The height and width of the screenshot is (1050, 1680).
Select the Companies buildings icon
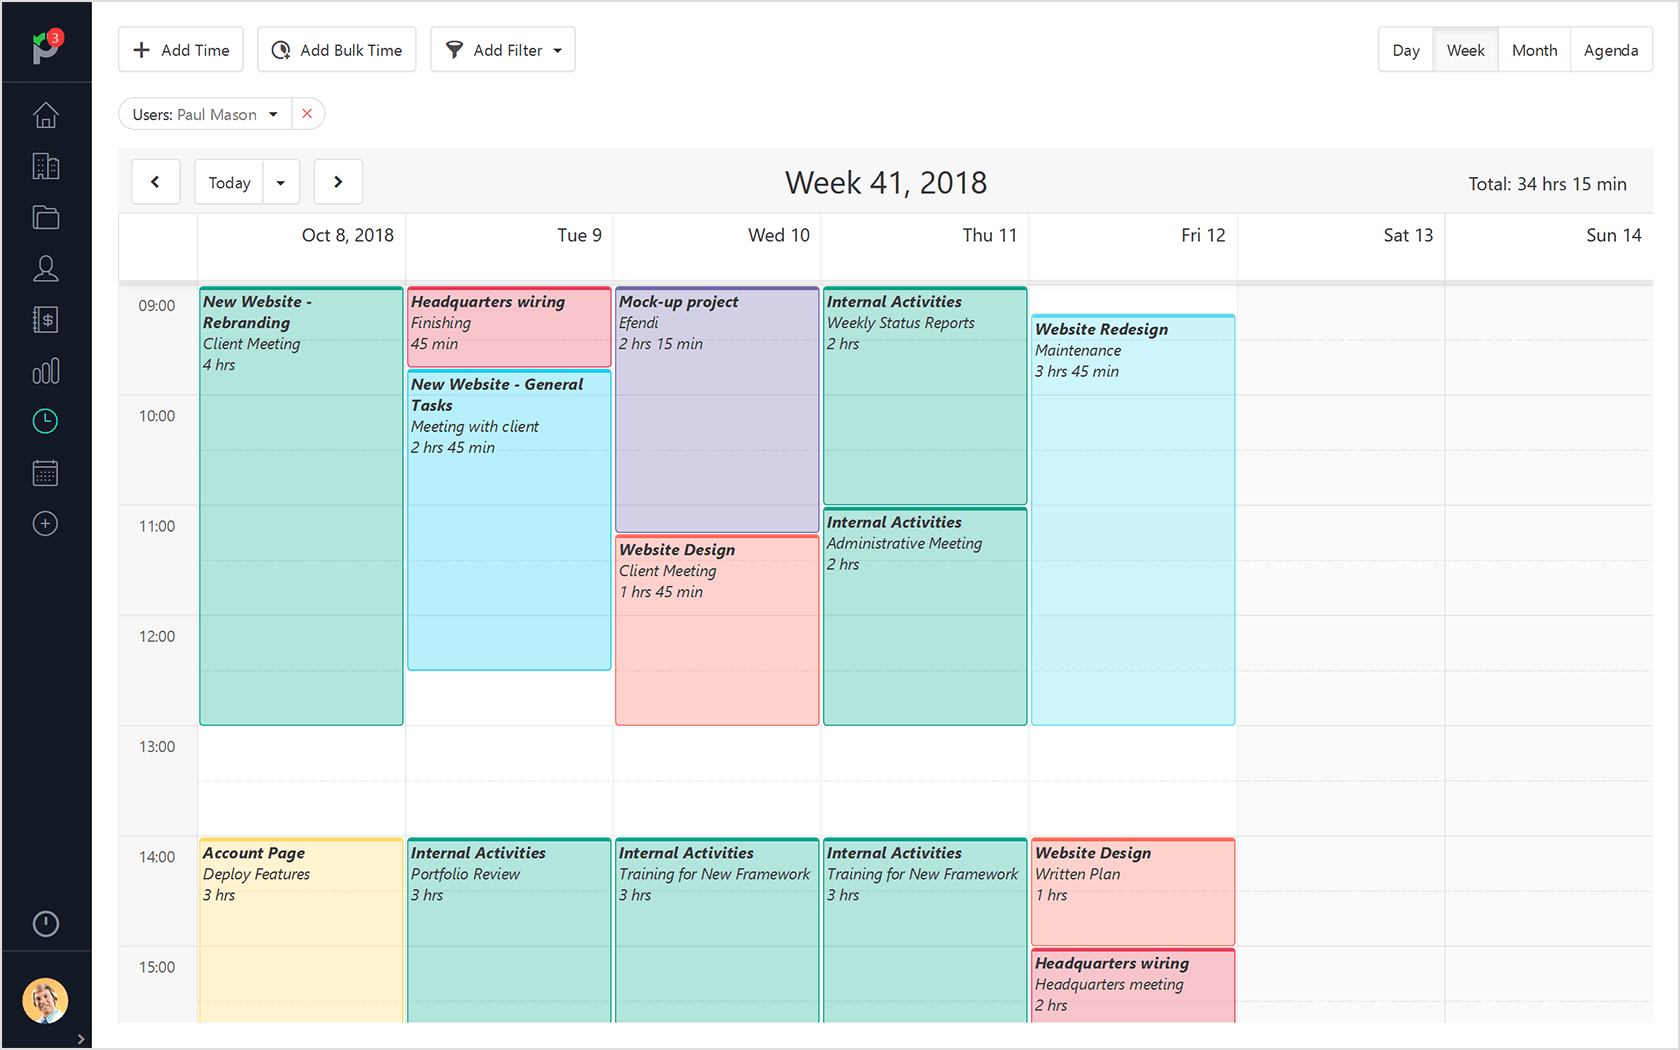[x=45, y=166]
